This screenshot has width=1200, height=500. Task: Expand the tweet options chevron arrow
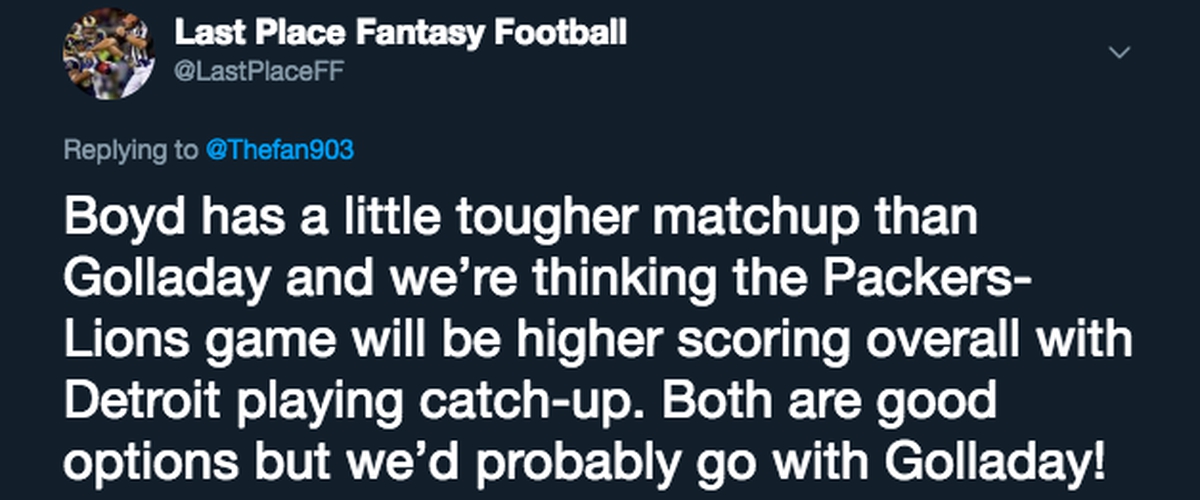(x=1123, y=51)
